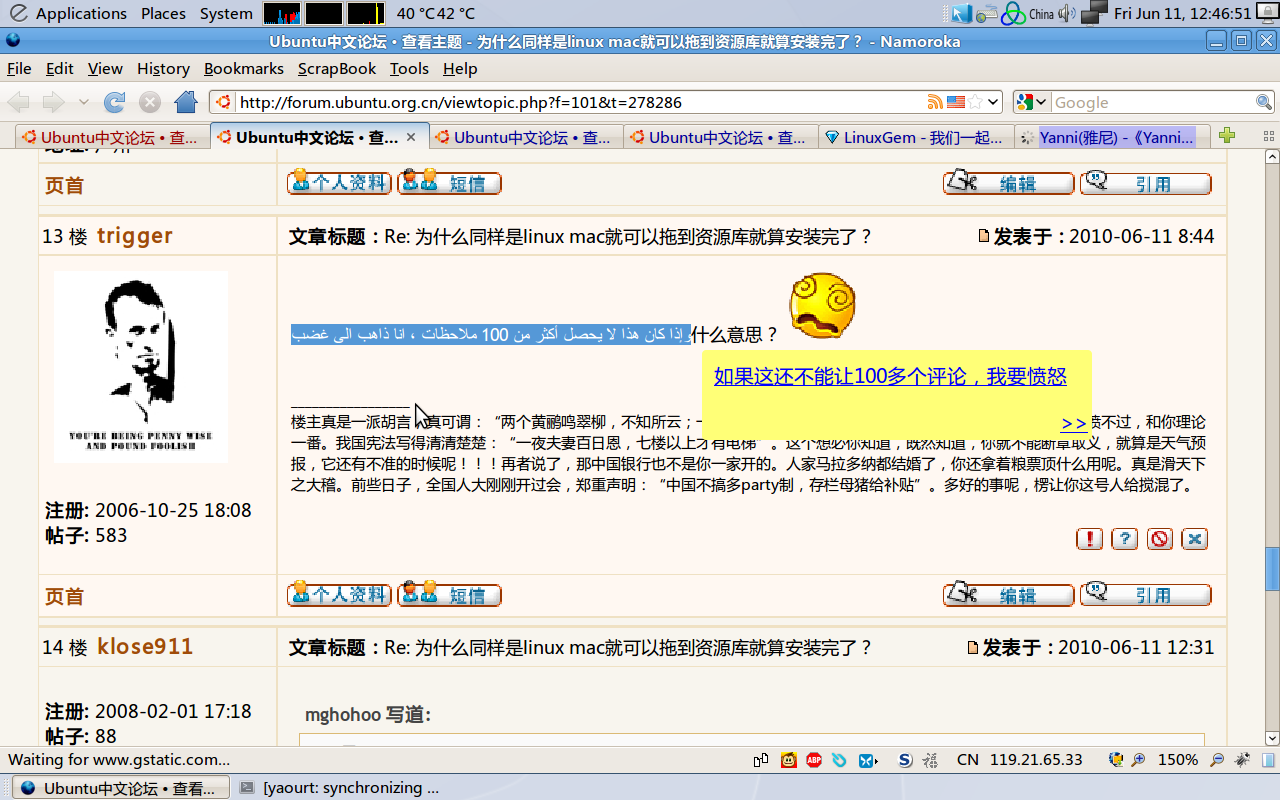This screenshot has height=800, width=1280.
Task: Go back with the Back arrow button
Action: 19,102
